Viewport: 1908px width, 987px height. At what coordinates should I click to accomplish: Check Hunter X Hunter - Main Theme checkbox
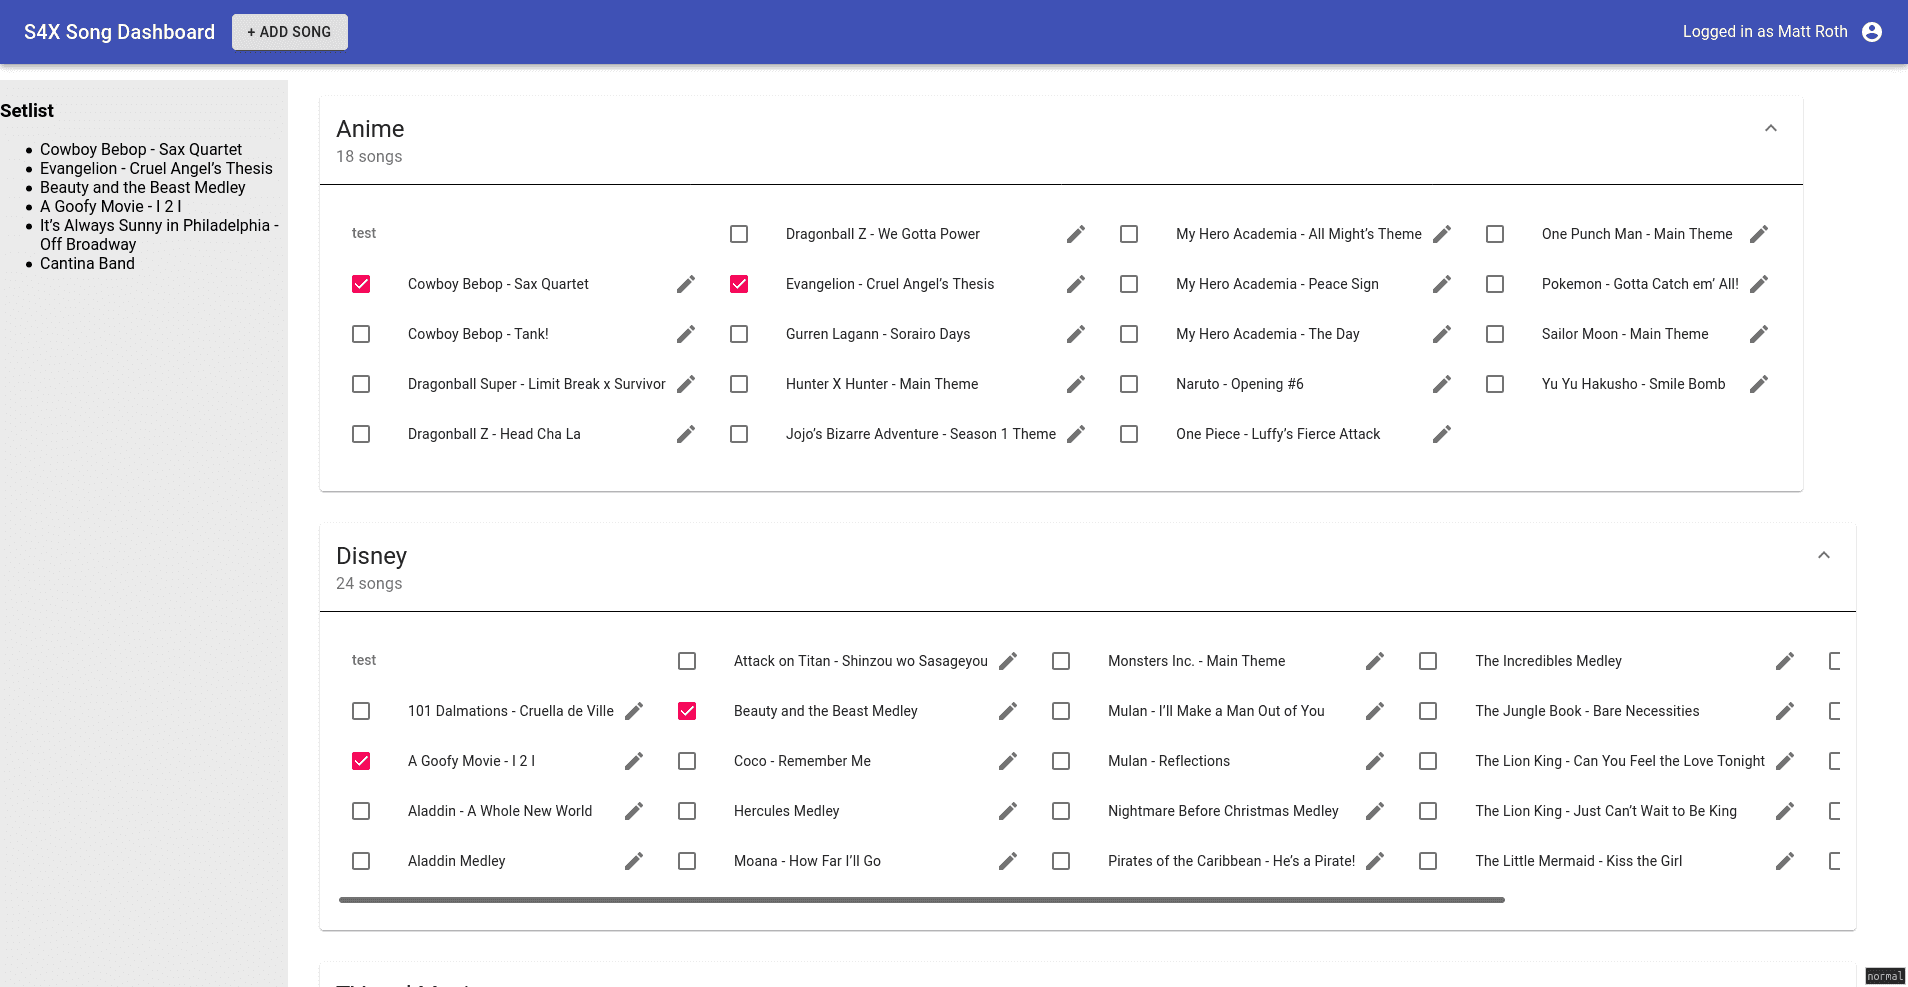[739, 384]
